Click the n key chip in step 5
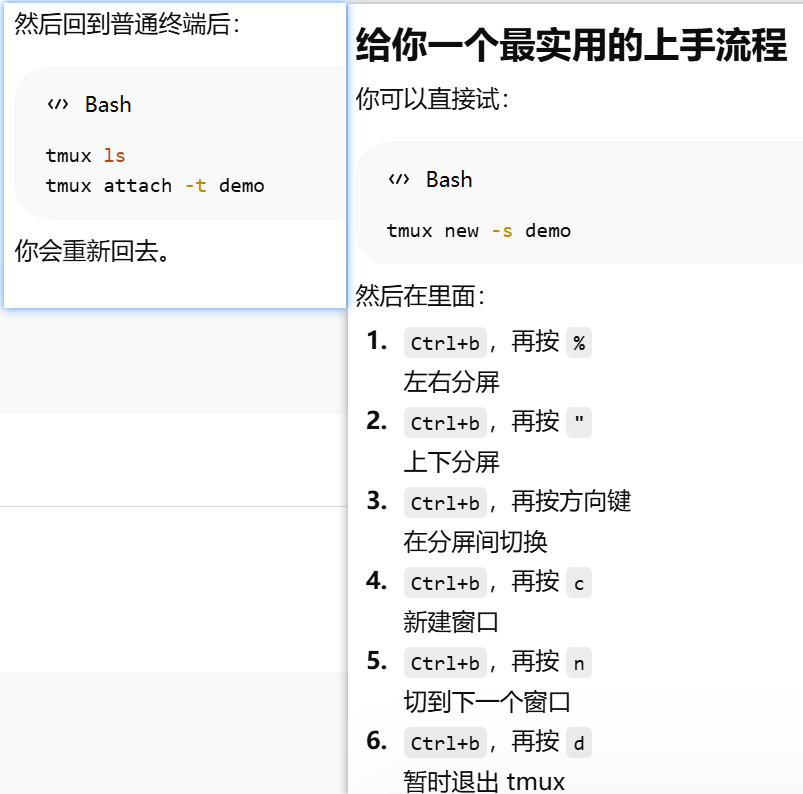This screenshot has width=803, height=794. click(x=579, y=662)
